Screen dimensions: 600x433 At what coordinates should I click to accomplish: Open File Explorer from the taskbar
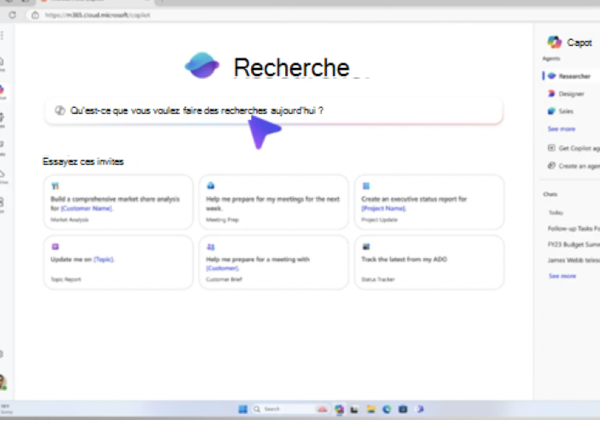click(x=371, y=409)
